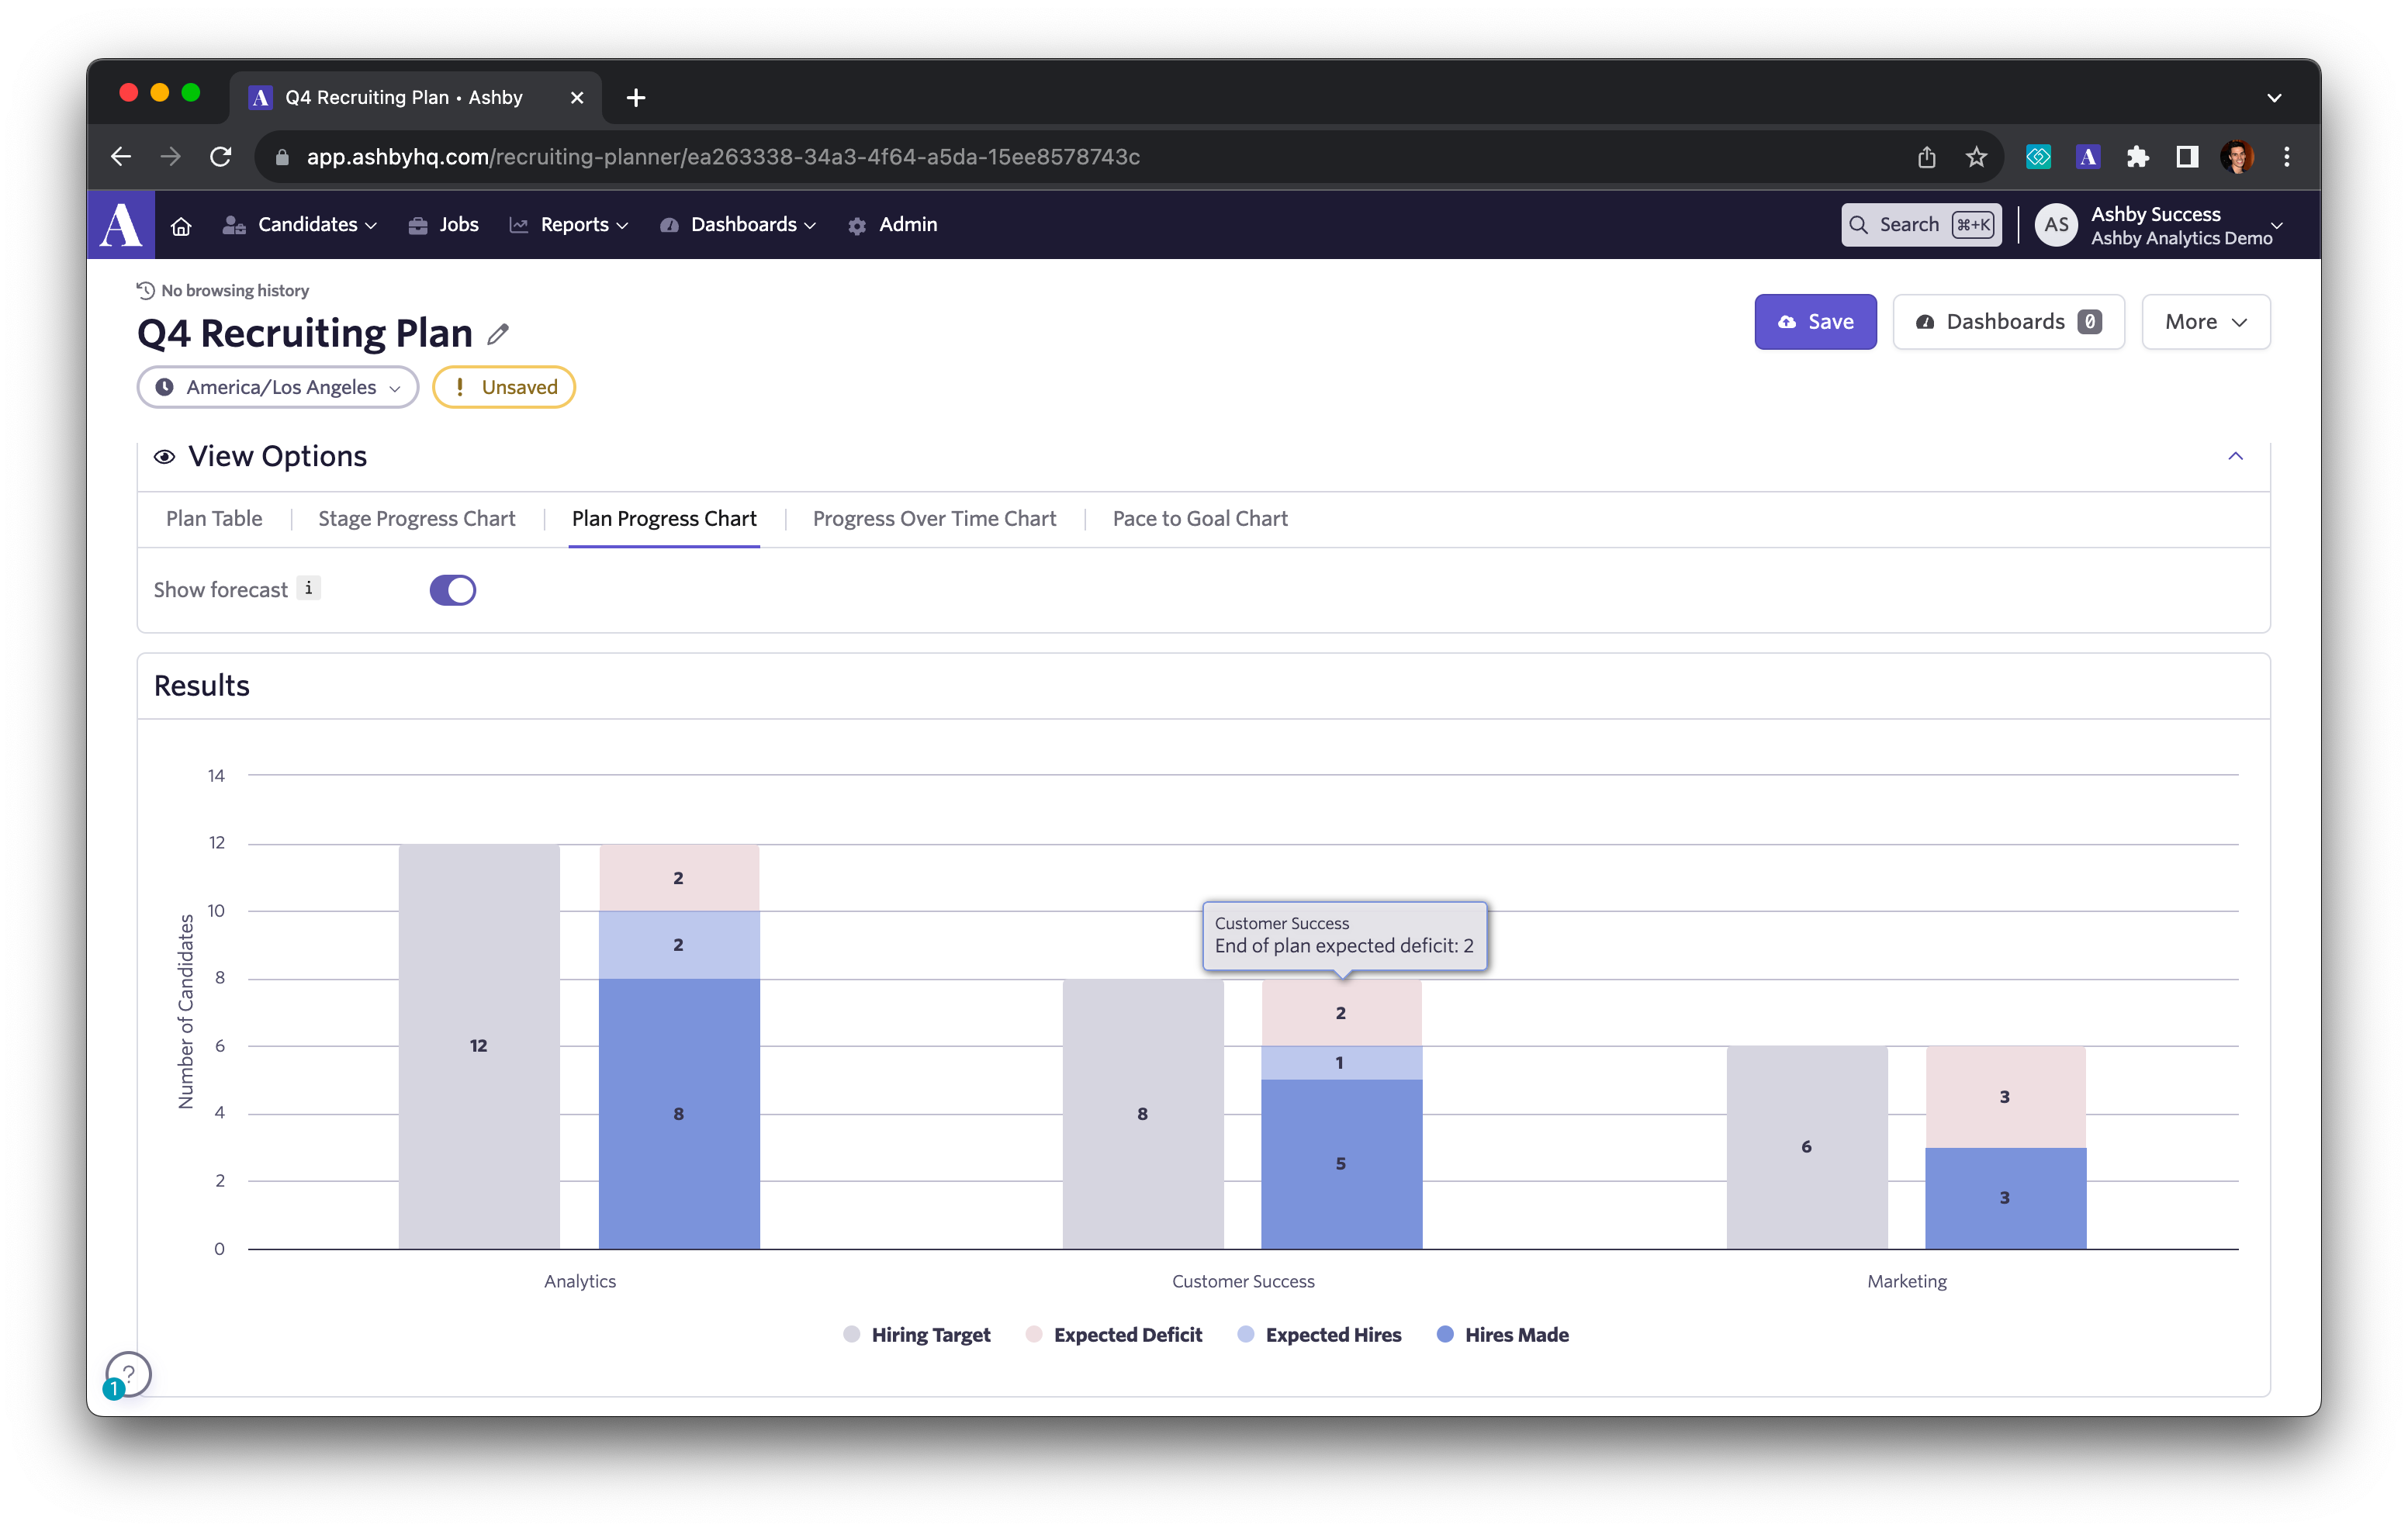Click the Ashby extension icon in toolbar
This screenshot has width=2408, height=1531.
pyautogui.click(x=2087, y=157)
